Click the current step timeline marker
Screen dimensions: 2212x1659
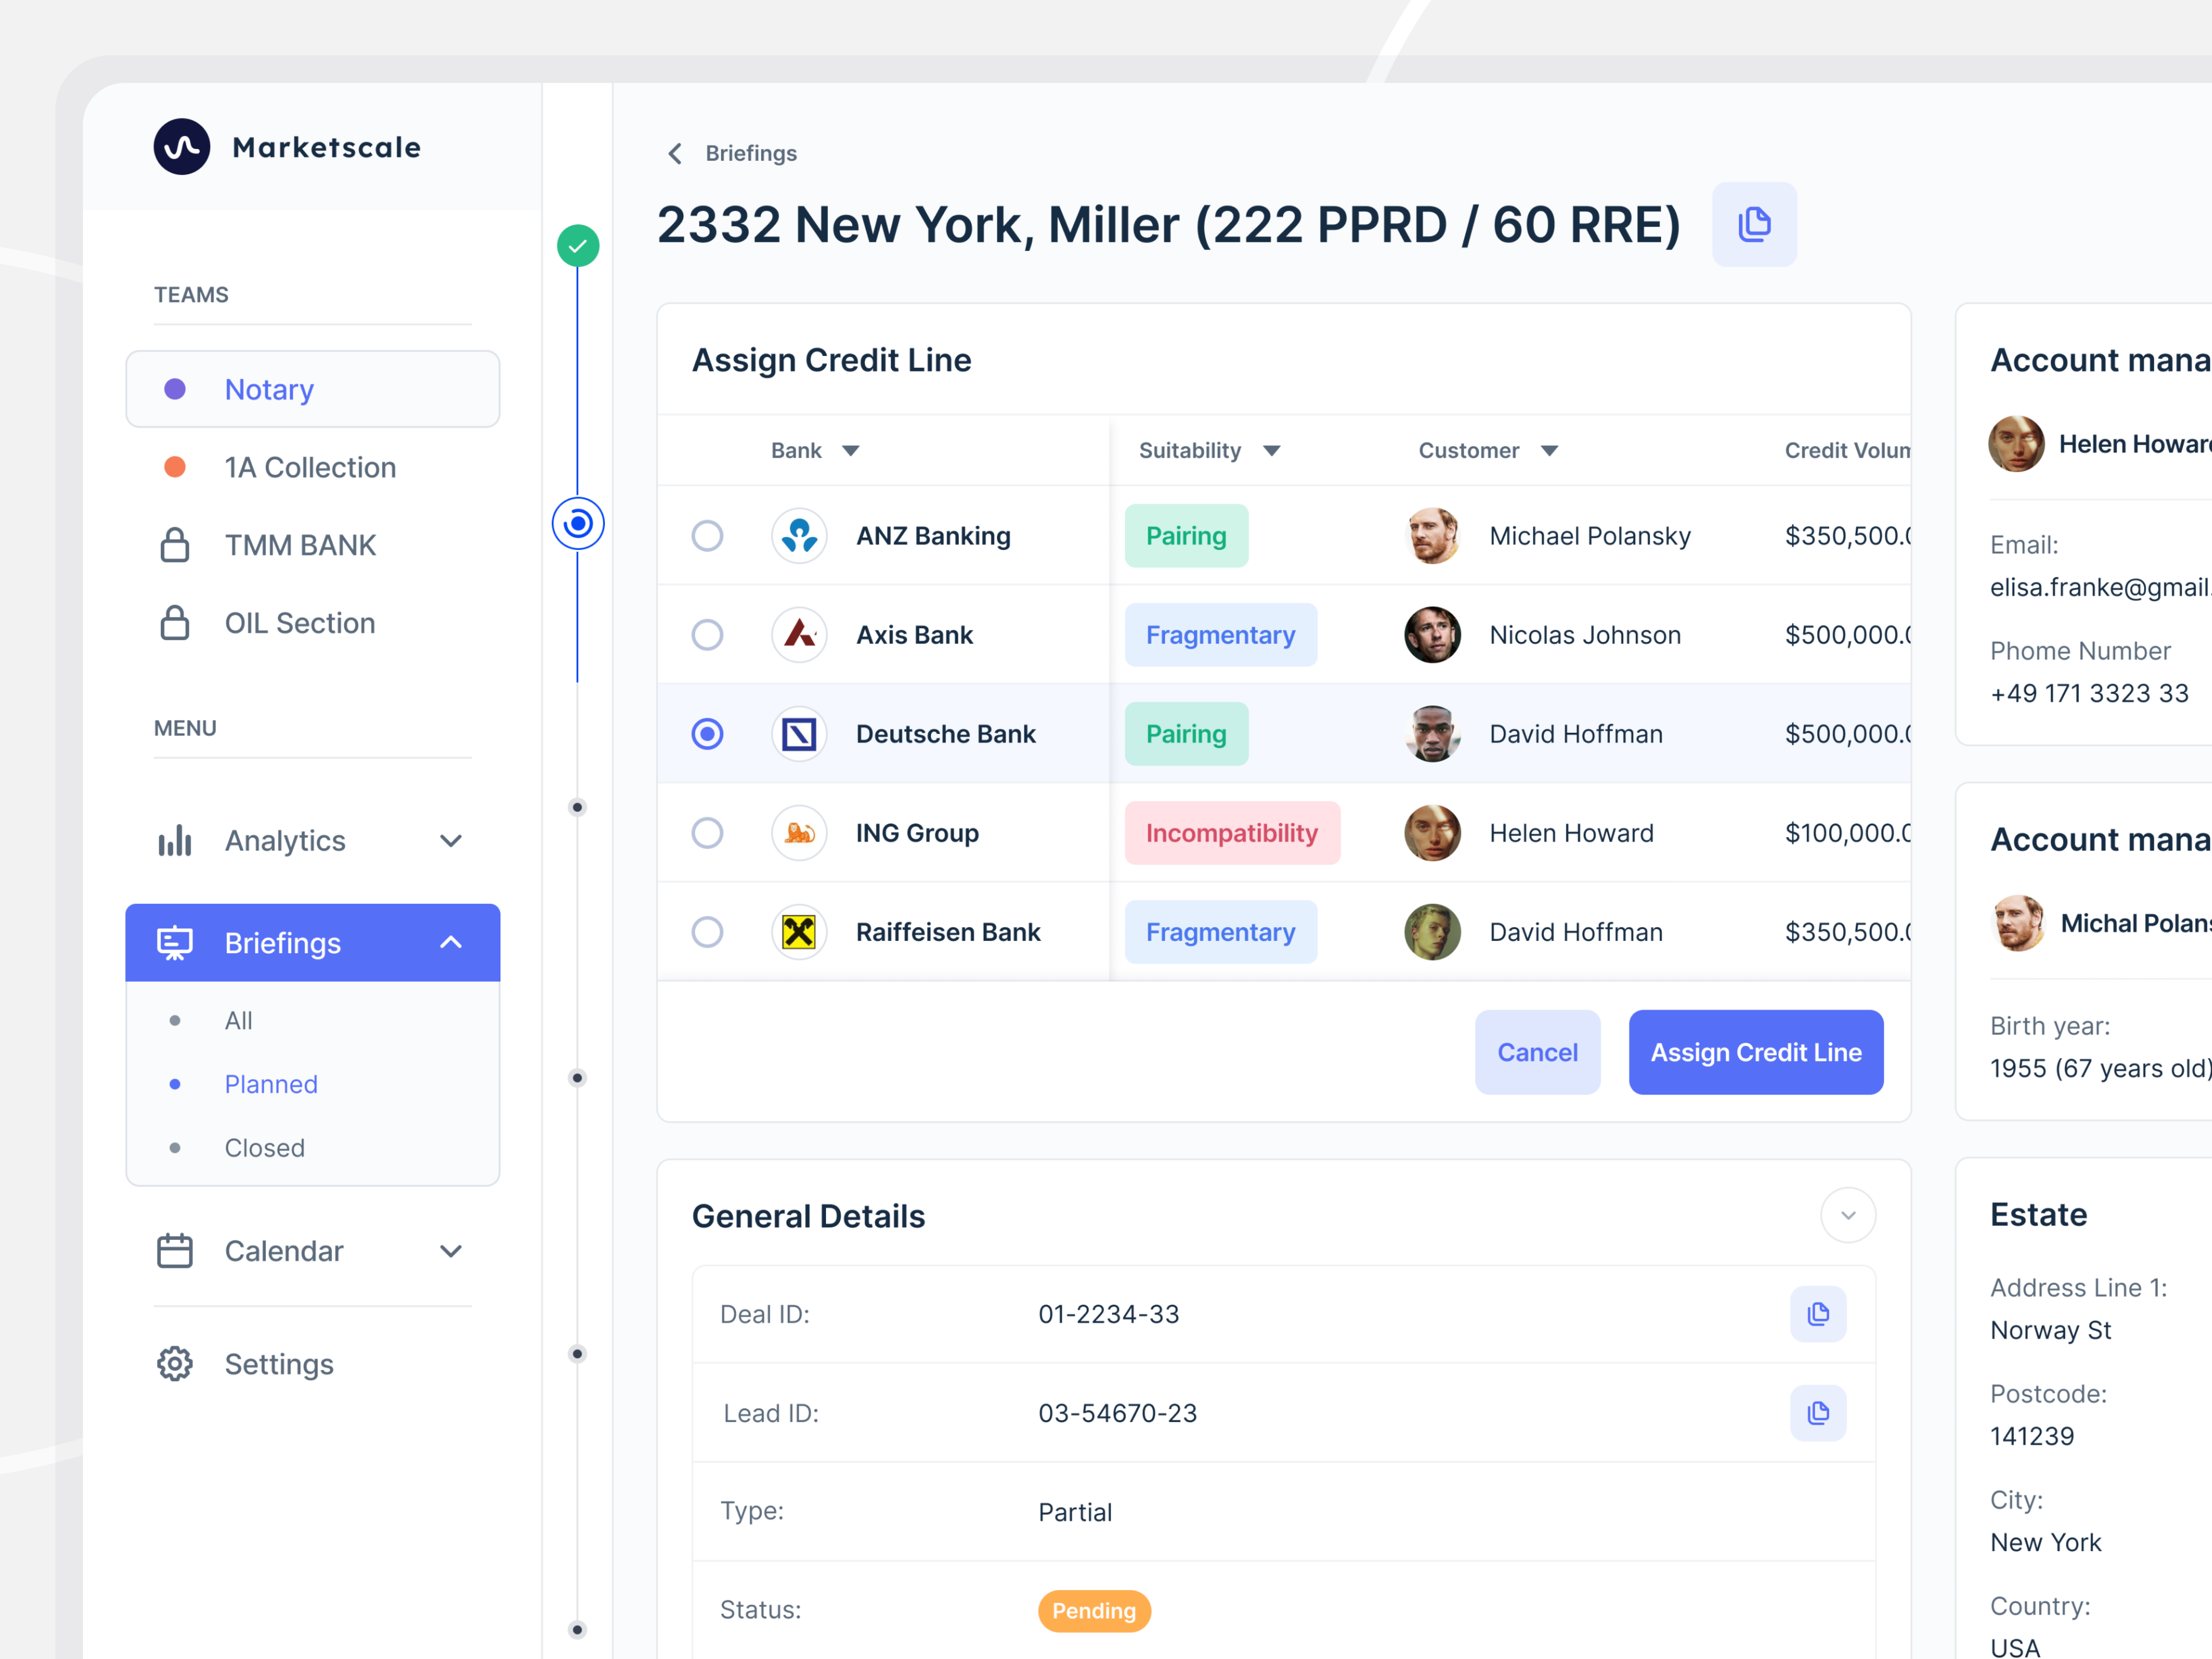[578, 523]
